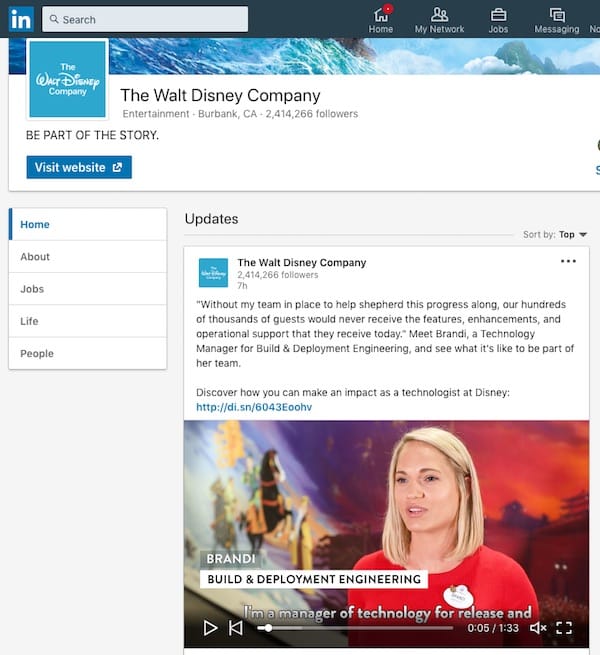Image resolution: width=600 pixels, height=655 pixels.
Task: Expand the Sort by Top dropdown
Action: 571,235
